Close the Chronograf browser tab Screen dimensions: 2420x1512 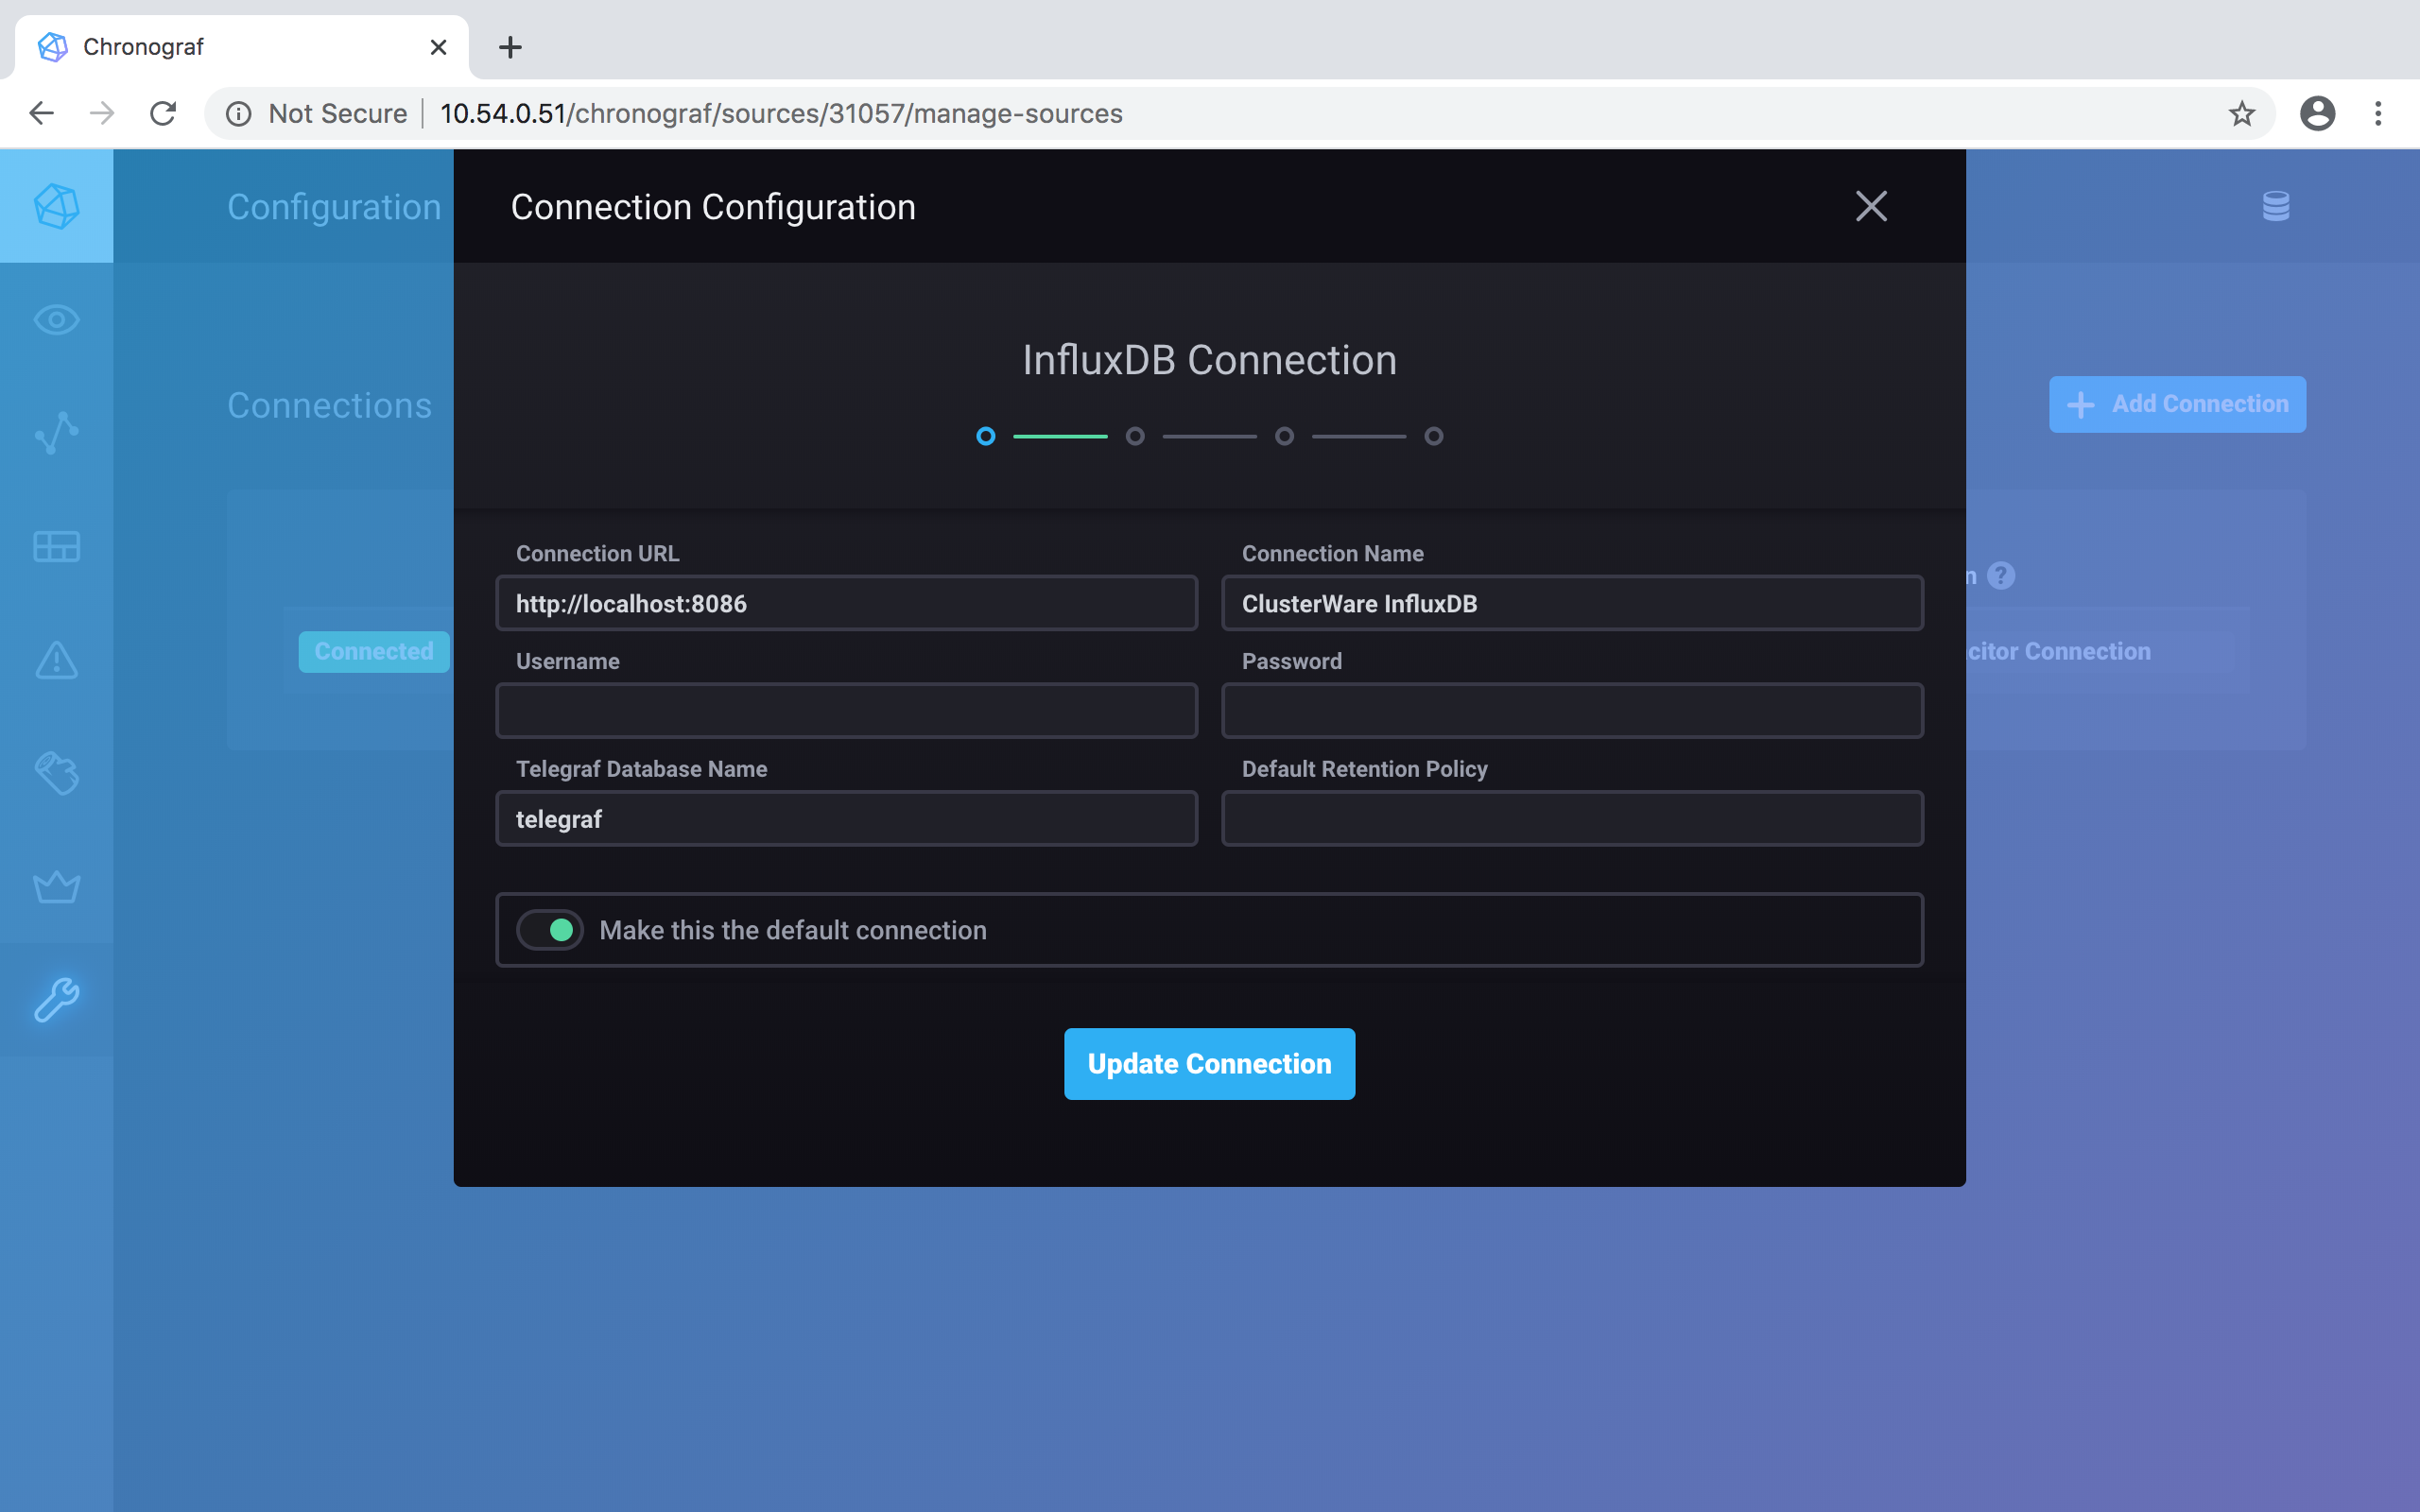[438, 47]
